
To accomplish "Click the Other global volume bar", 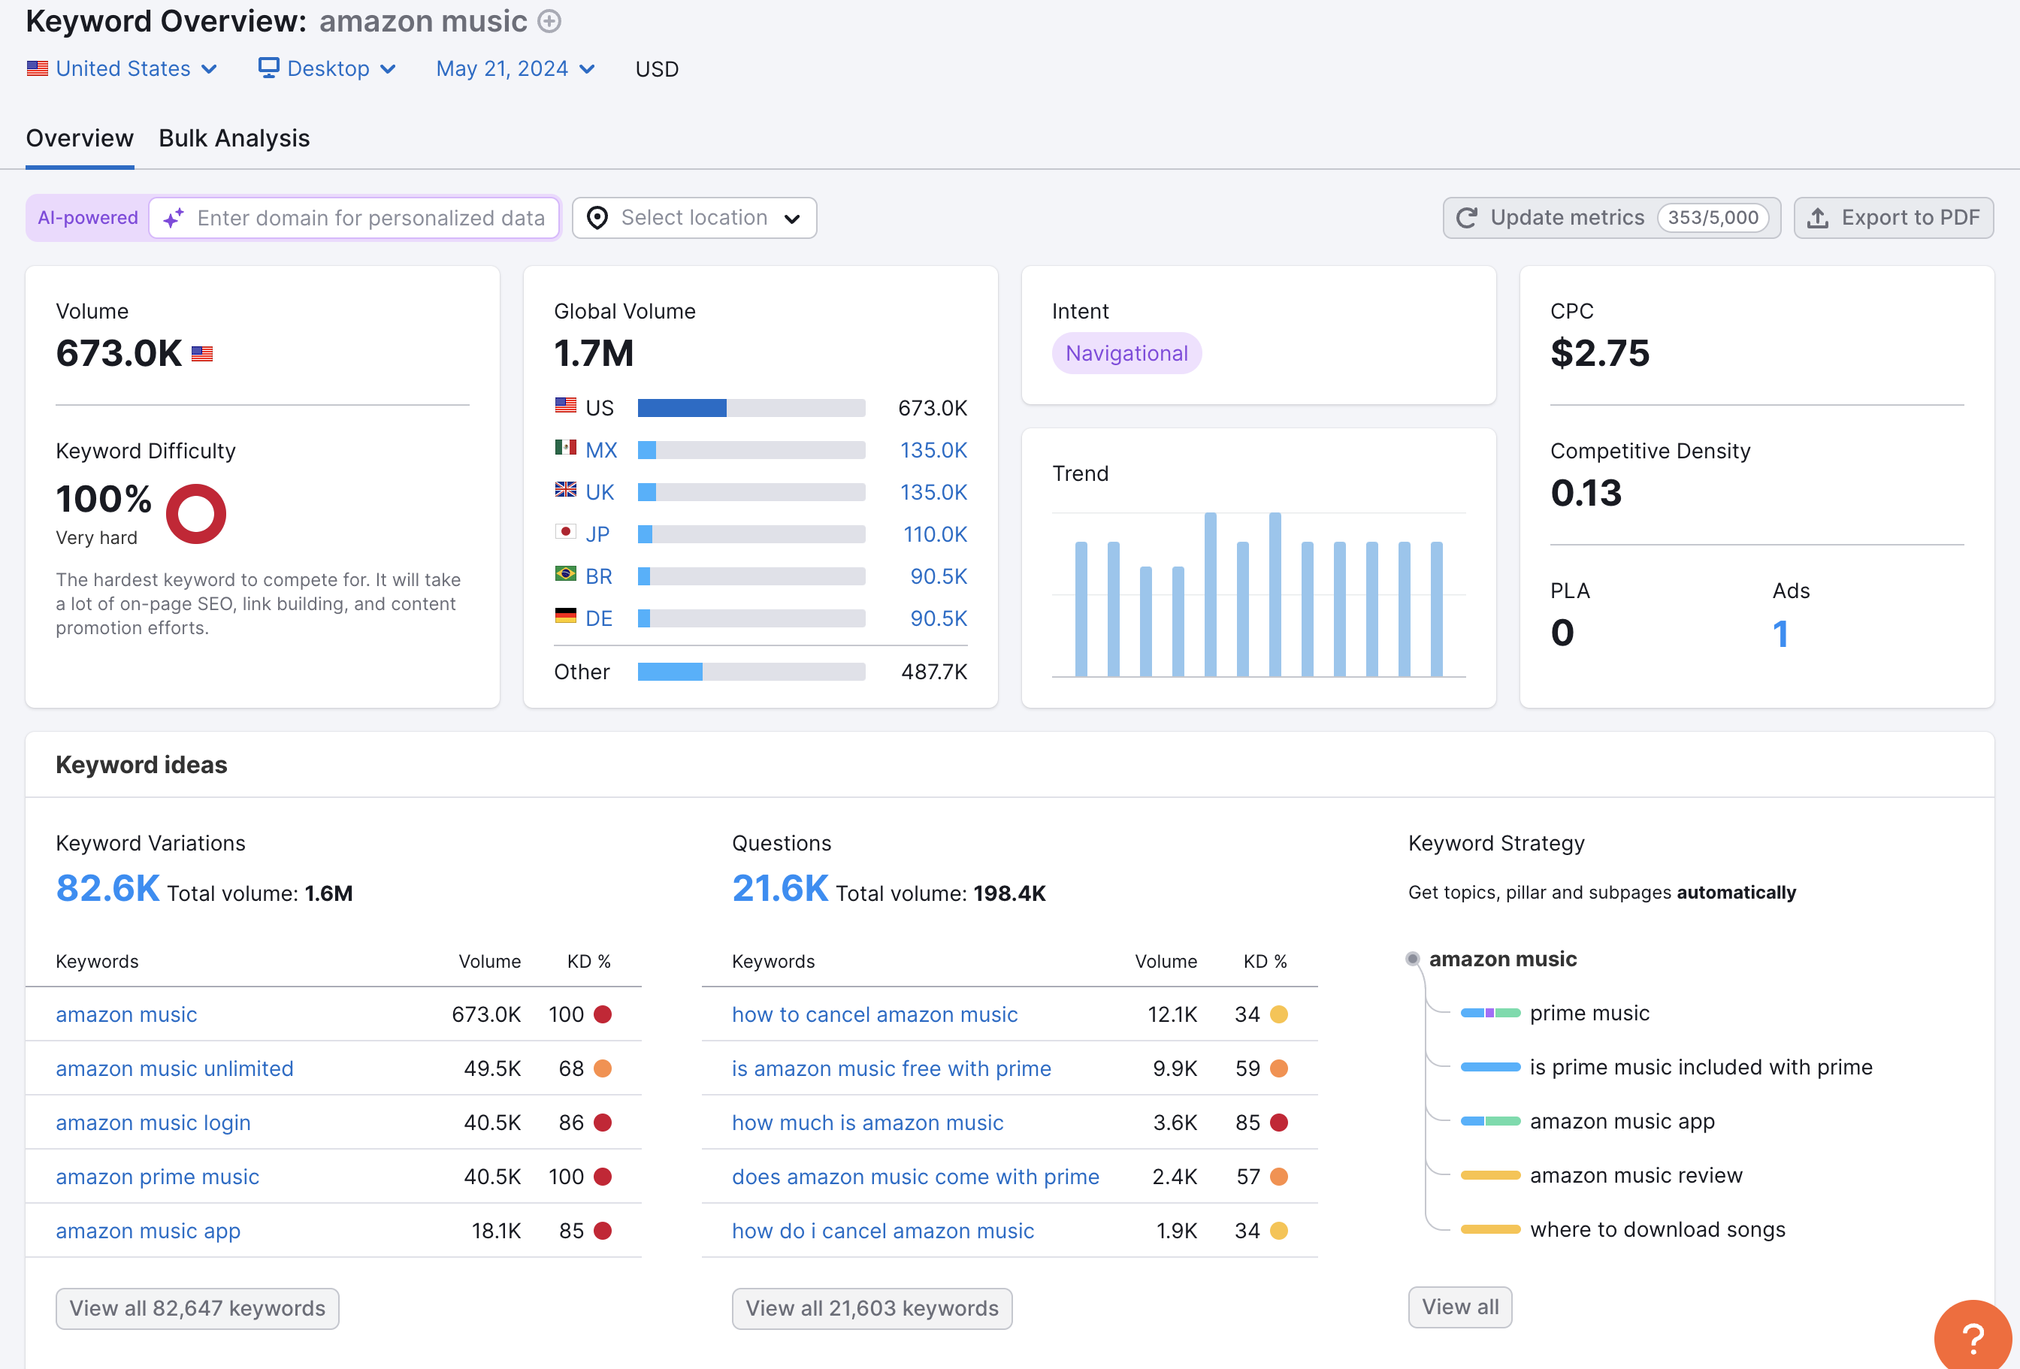I will [751, 672].
